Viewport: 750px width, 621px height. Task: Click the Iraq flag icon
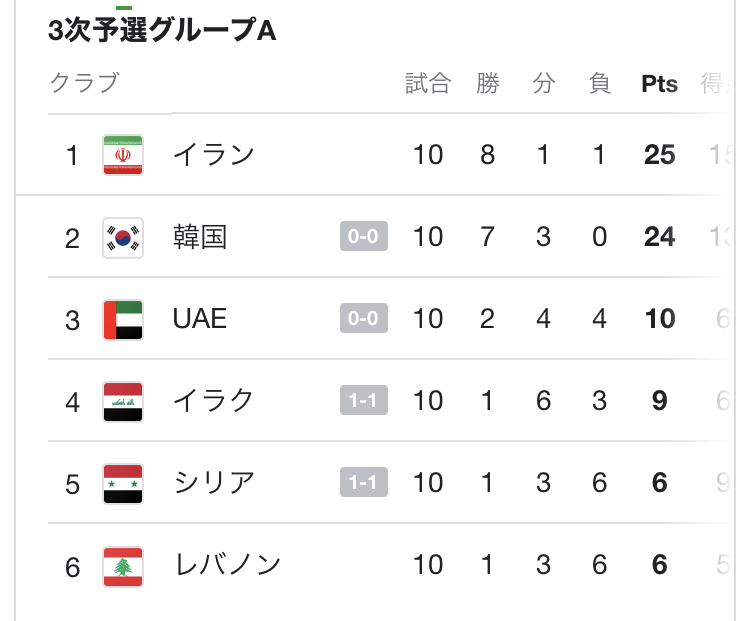123,401
